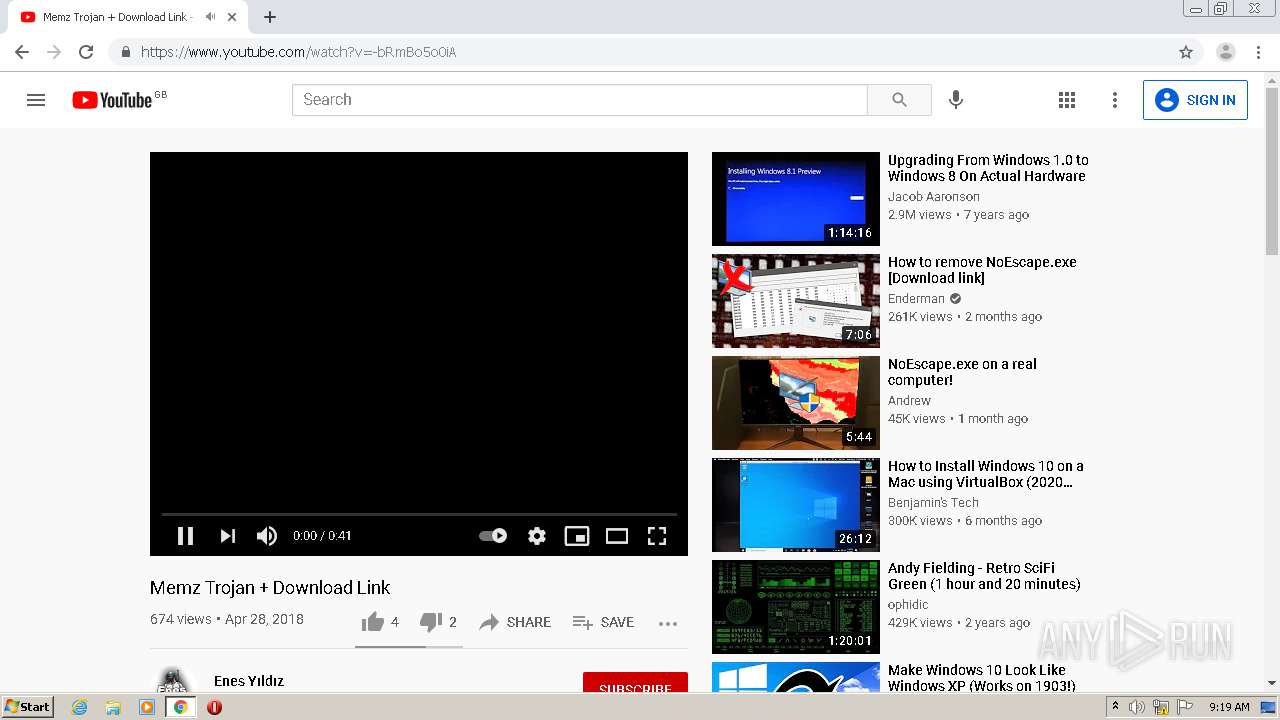Image resolution: width=1280 pixels, height=720 pixels.
Task: Enable miniplayer mode
Action: tap(577, 536)
